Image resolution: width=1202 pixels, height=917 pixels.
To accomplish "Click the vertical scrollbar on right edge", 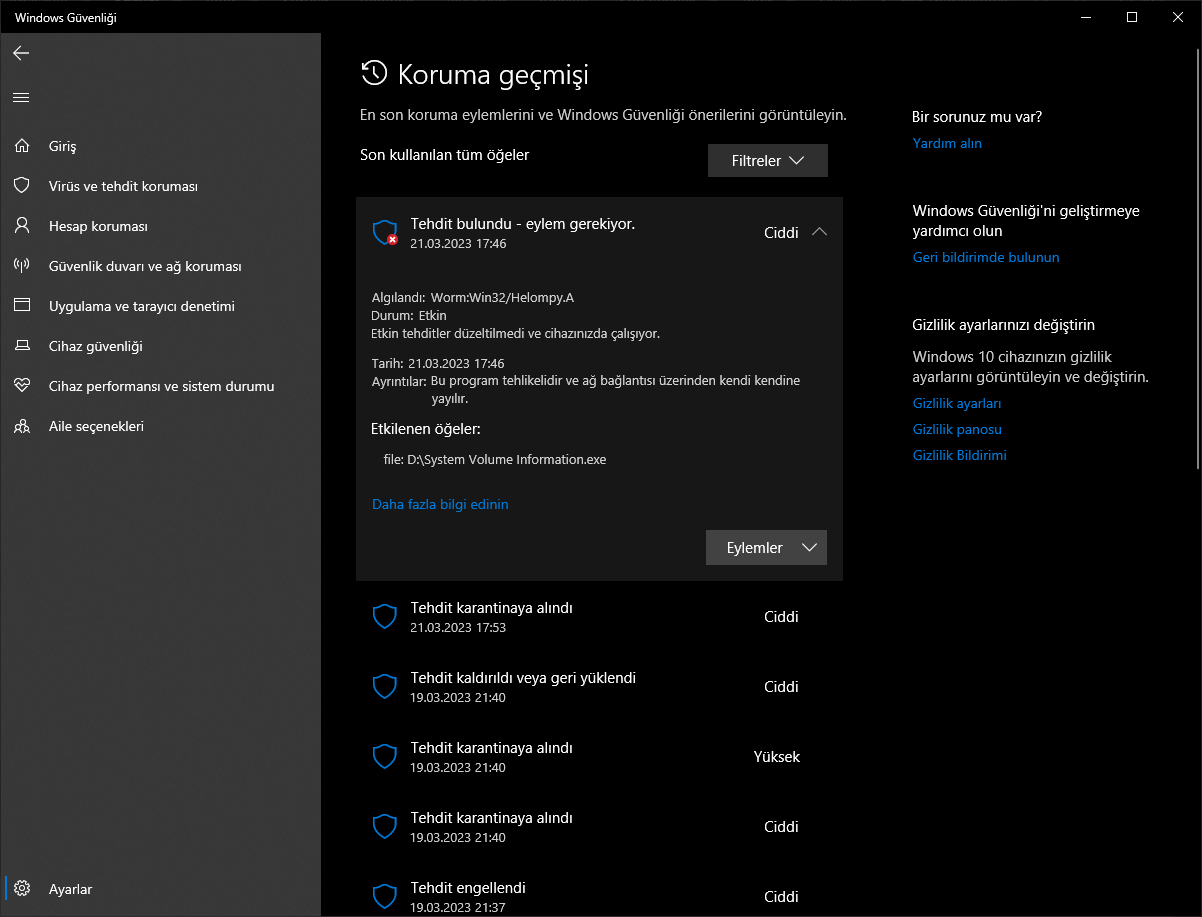I will coord(1197,260).
